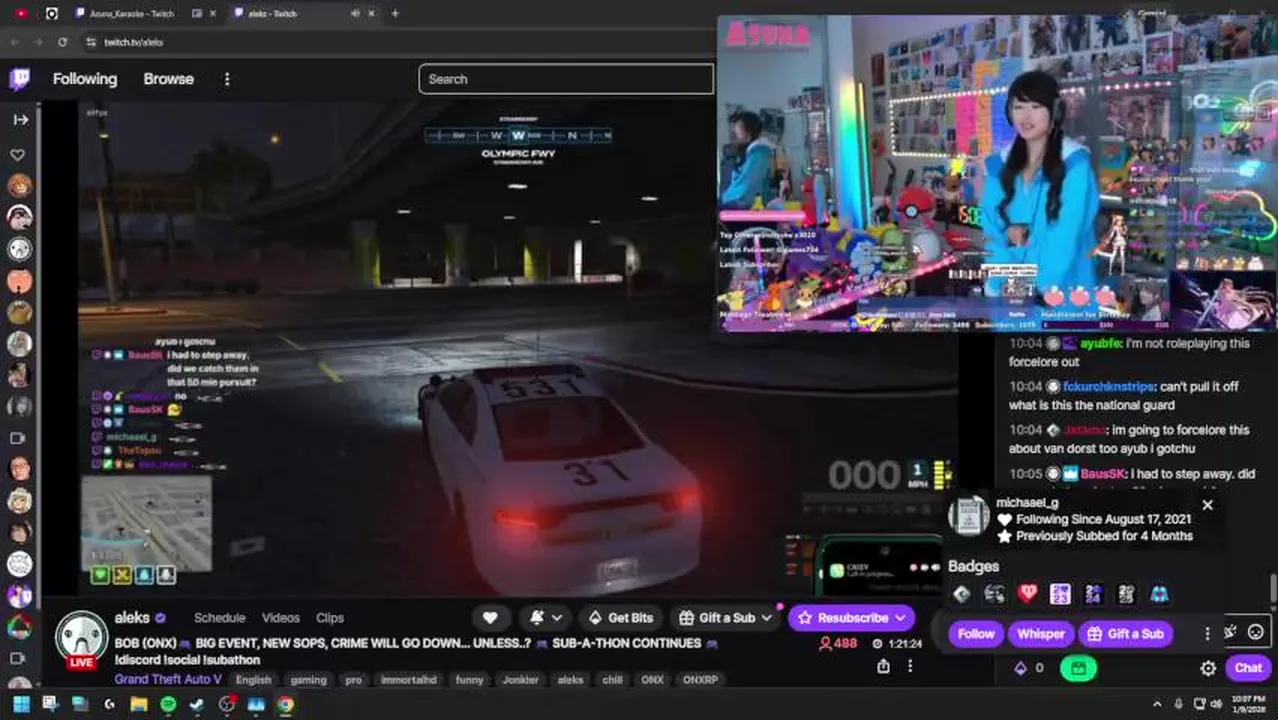Gift a Sub to michael_g in user card

pyautogui.click(x=1126, y=634)
